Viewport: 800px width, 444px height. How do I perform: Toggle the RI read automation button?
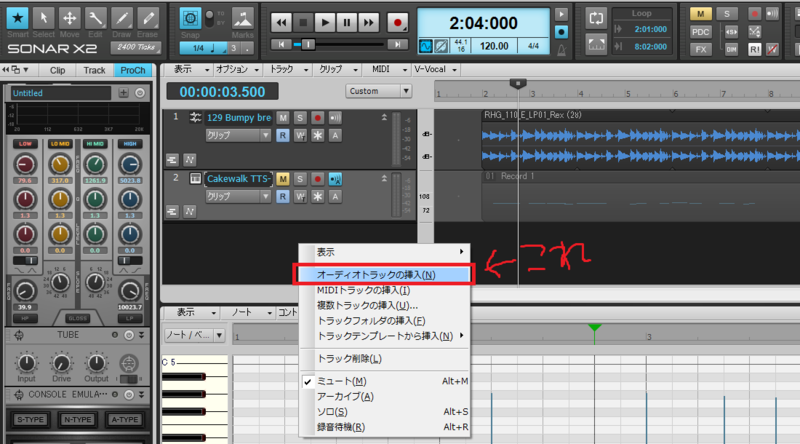coord(755,50)
